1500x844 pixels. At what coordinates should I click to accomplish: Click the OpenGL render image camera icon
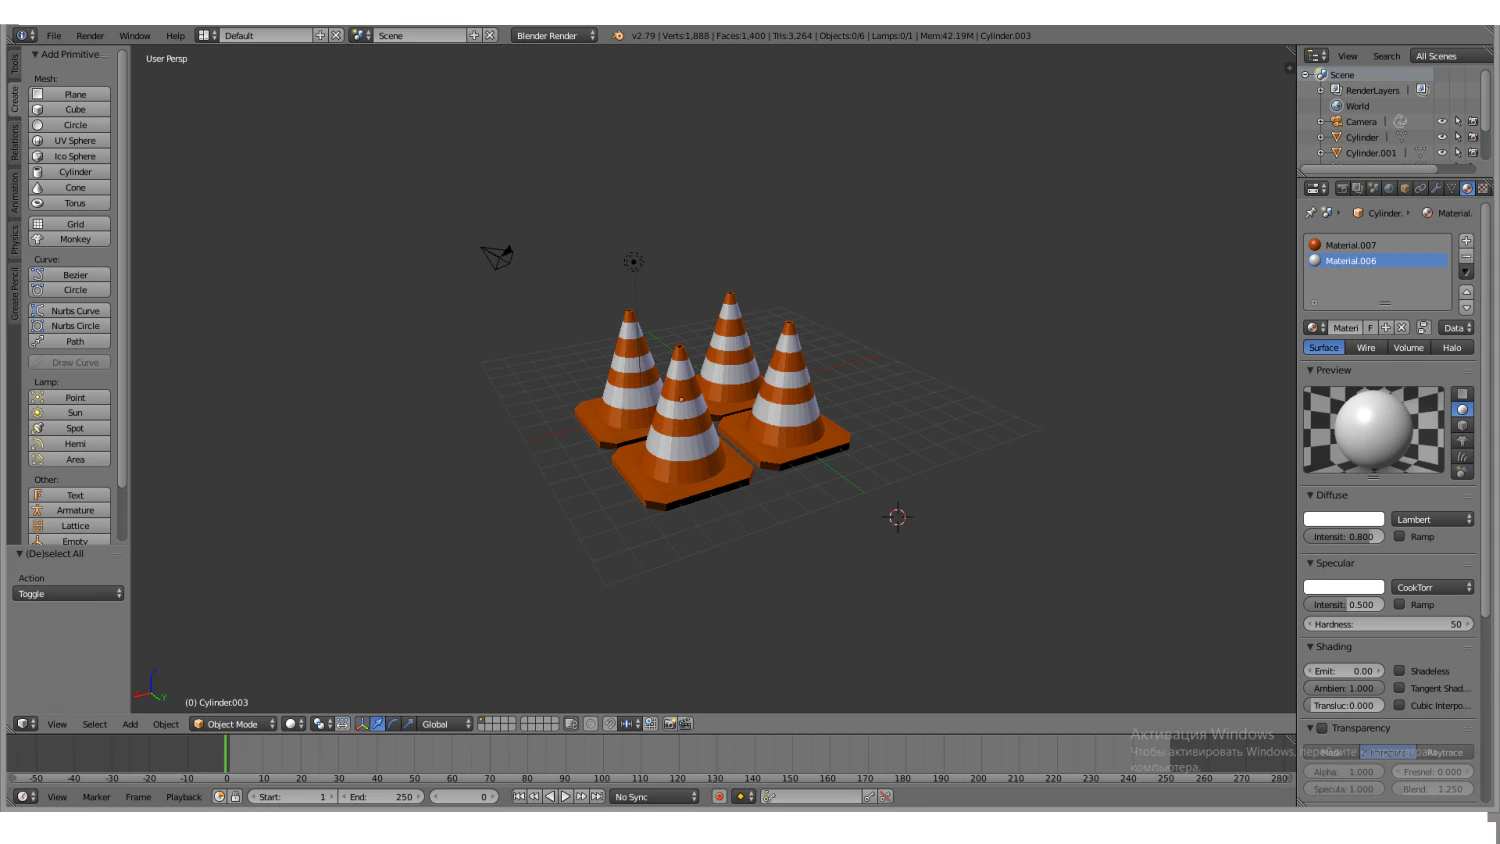670,724
